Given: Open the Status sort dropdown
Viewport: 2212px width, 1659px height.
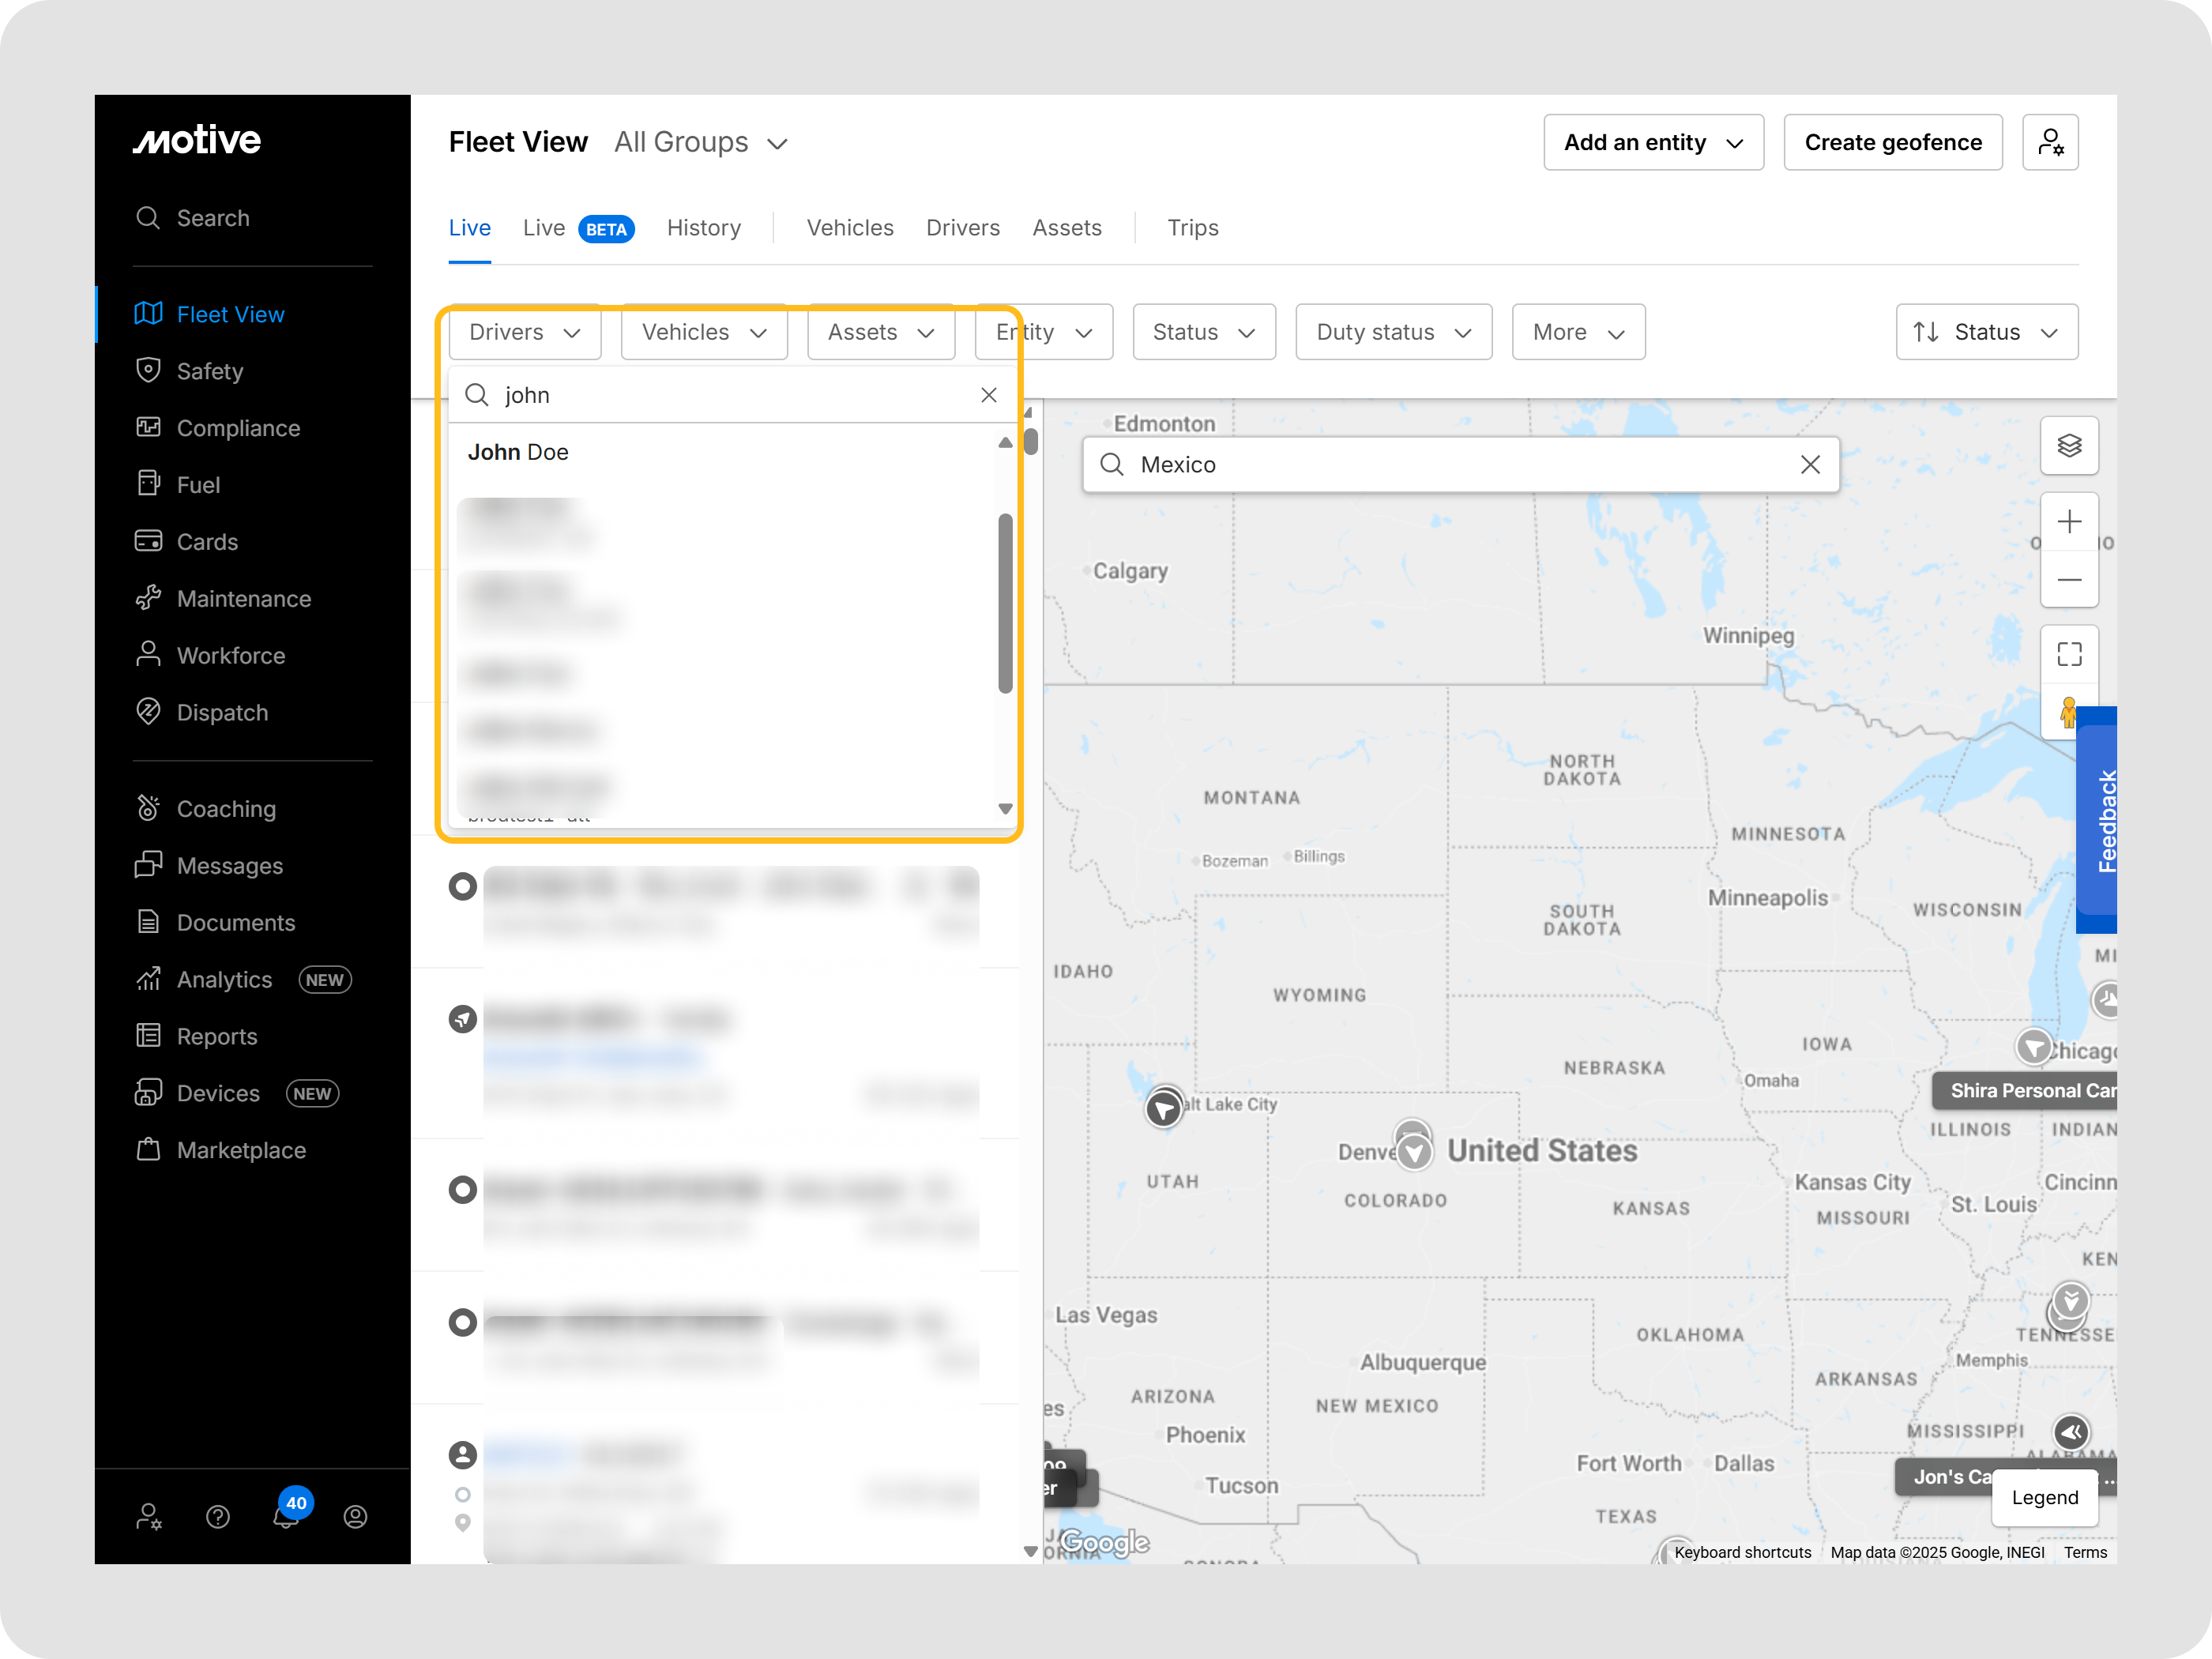Looking at the screenshot, I should [1985, 332].
